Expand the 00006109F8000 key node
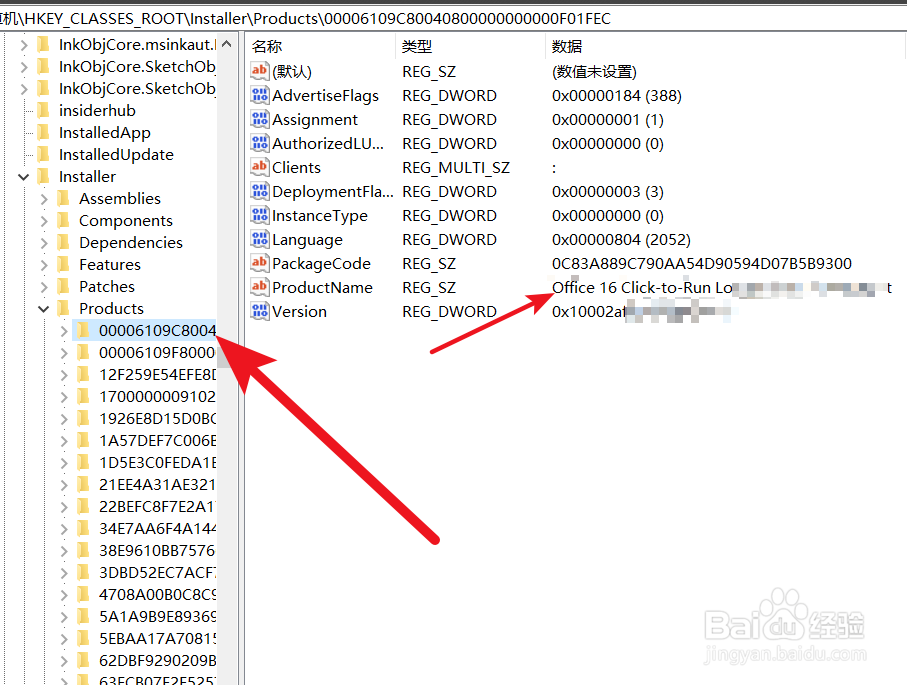The width and height of the screenshot is (907, 685). 64,352
